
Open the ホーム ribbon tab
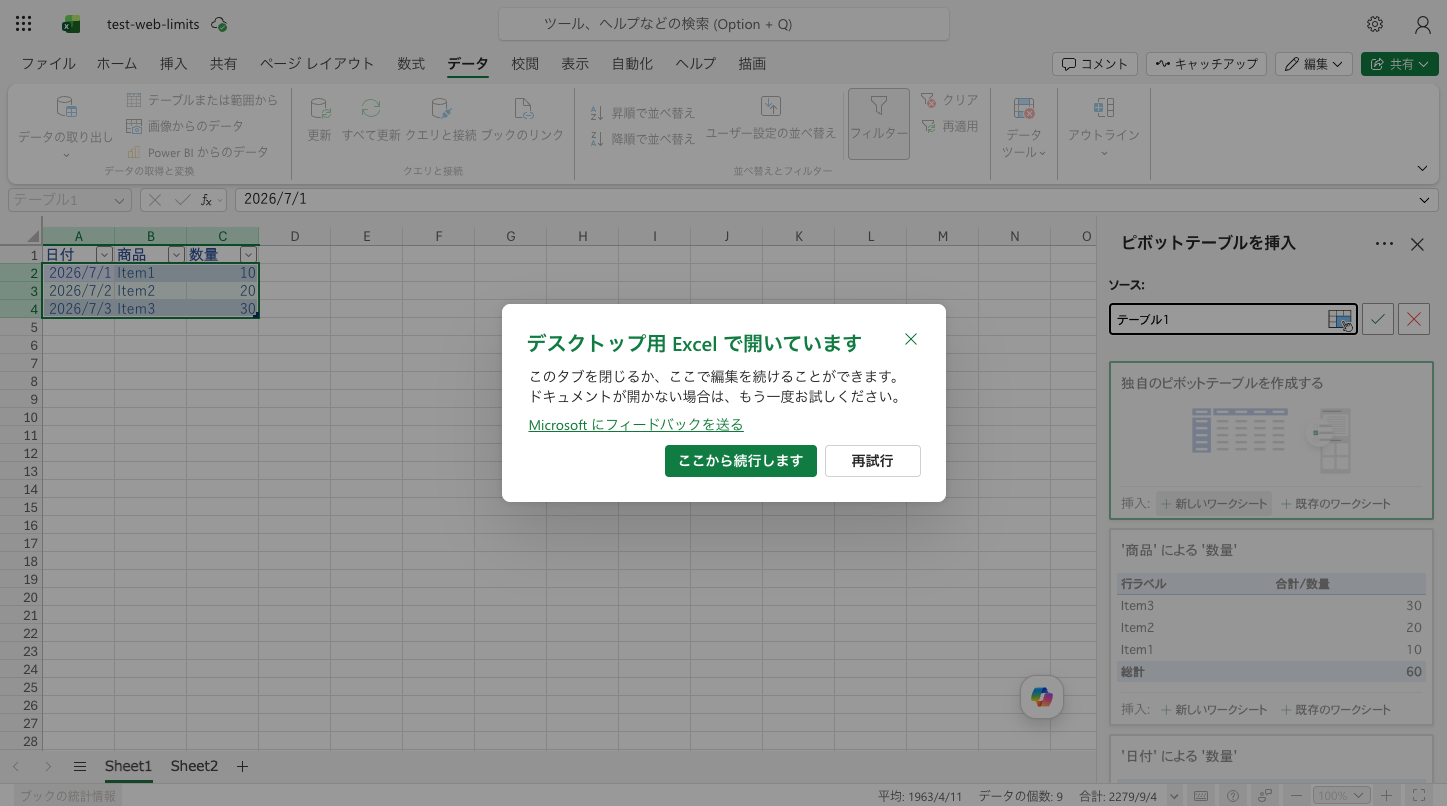117,63
